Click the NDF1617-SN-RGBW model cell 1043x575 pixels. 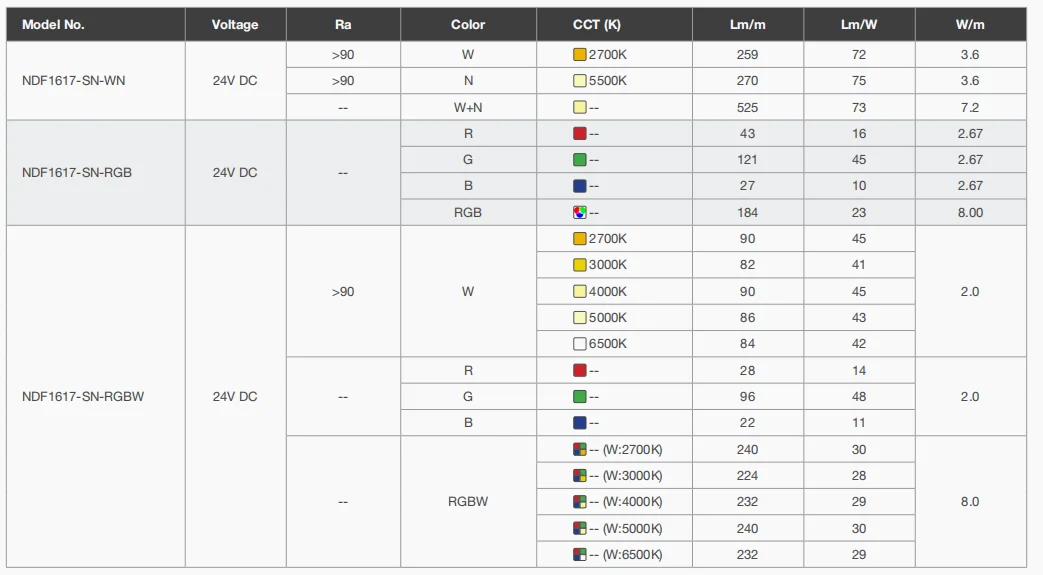[83, 396]
